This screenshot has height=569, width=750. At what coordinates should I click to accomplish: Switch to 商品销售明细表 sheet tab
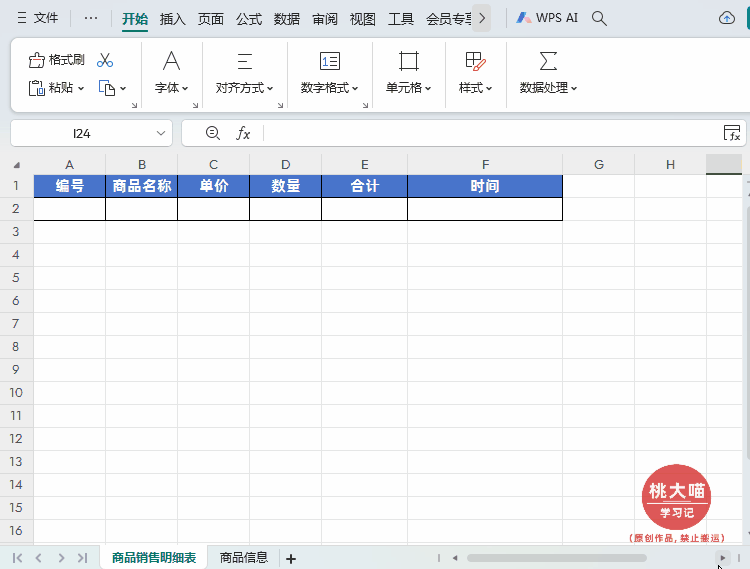click(x=154, y=558)
